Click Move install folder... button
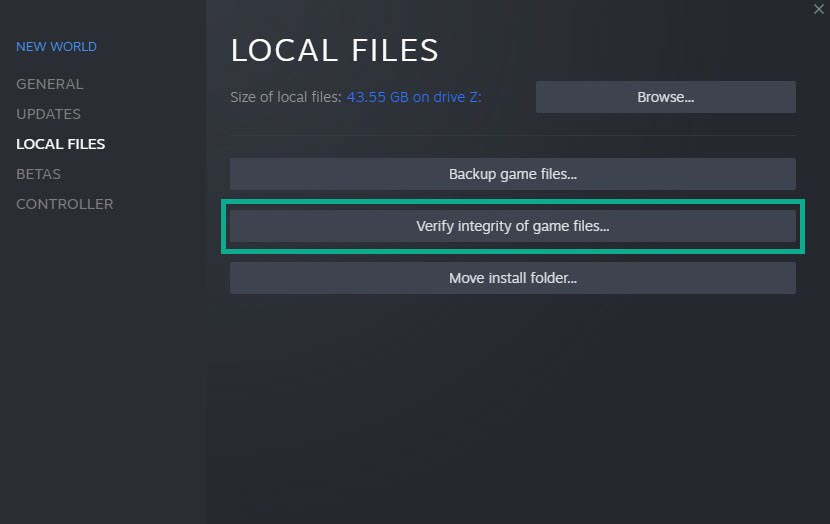This screenshot has height=524, width=830. pyautogui.click(x=512, y=278)
